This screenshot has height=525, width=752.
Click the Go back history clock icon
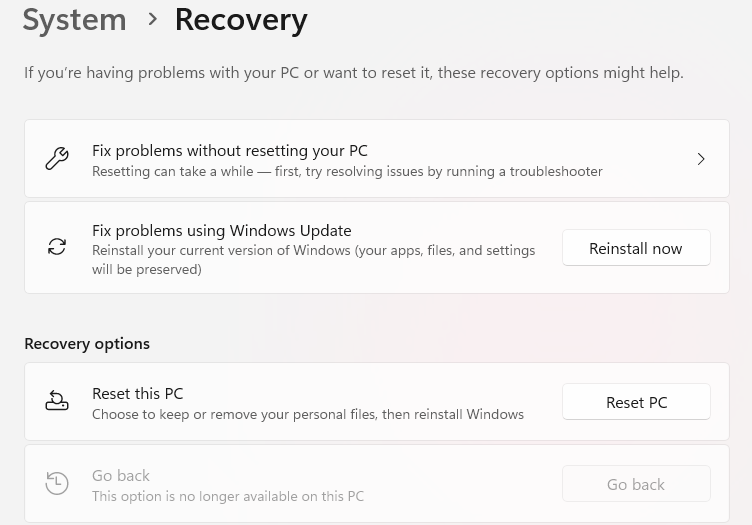tap(57, 484)
